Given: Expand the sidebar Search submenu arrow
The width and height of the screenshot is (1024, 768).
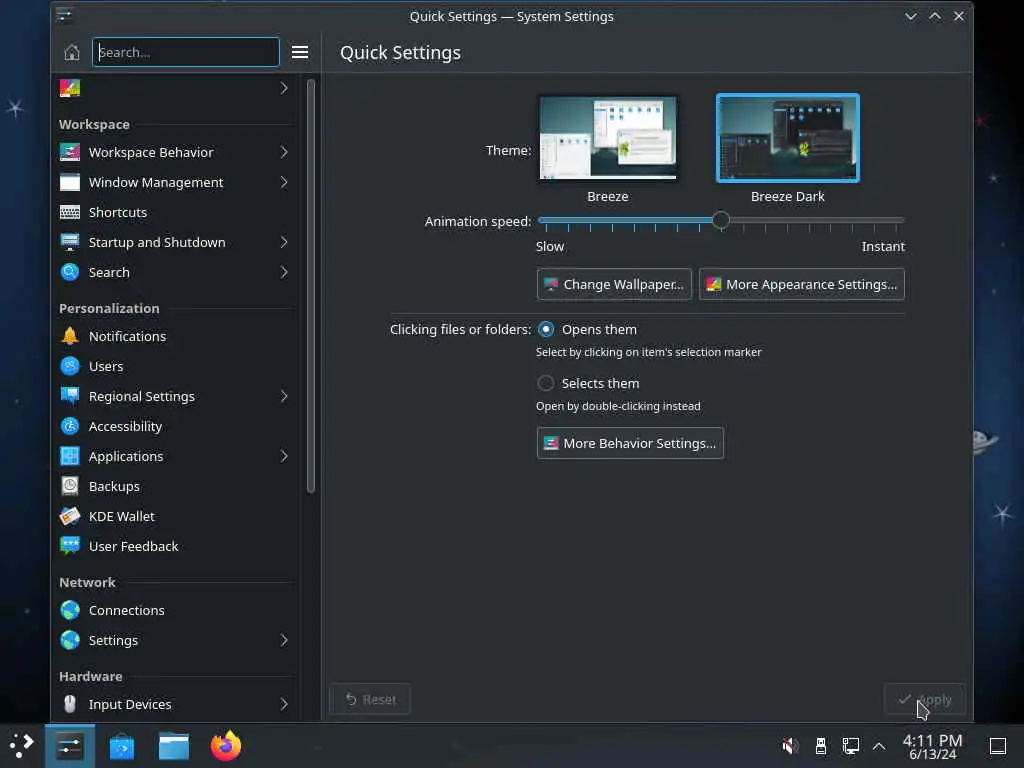Looking at the screenshot, I should 284,272.
